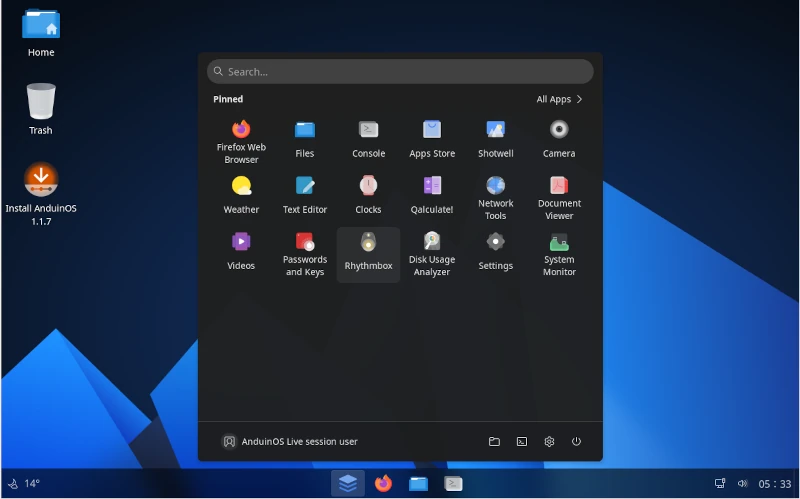The height and width of the screenshot is (499, 800).
Task: Launch Document Viewer
Action: click(x=559, y=197)
